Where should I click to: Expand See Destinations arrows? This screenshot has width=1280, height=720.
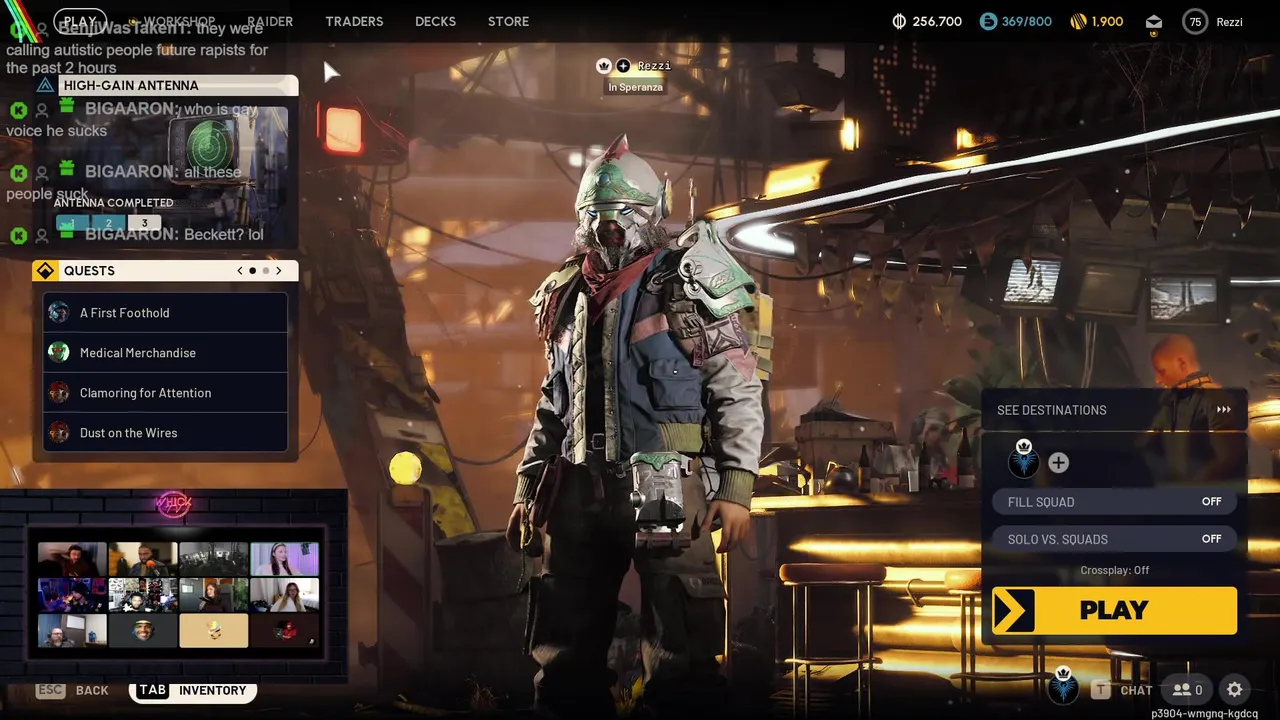click(1224, 410)
